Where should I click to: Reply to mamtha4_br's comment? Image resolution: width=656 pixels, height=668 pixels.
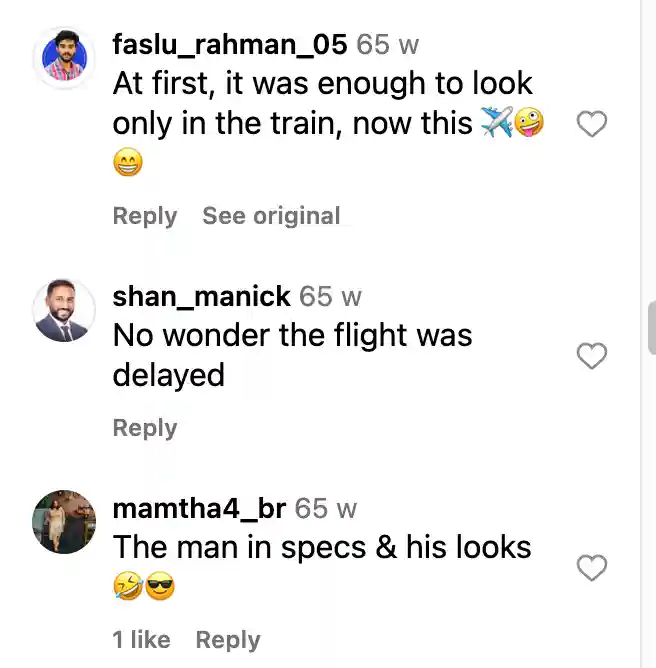pos(228,640)
